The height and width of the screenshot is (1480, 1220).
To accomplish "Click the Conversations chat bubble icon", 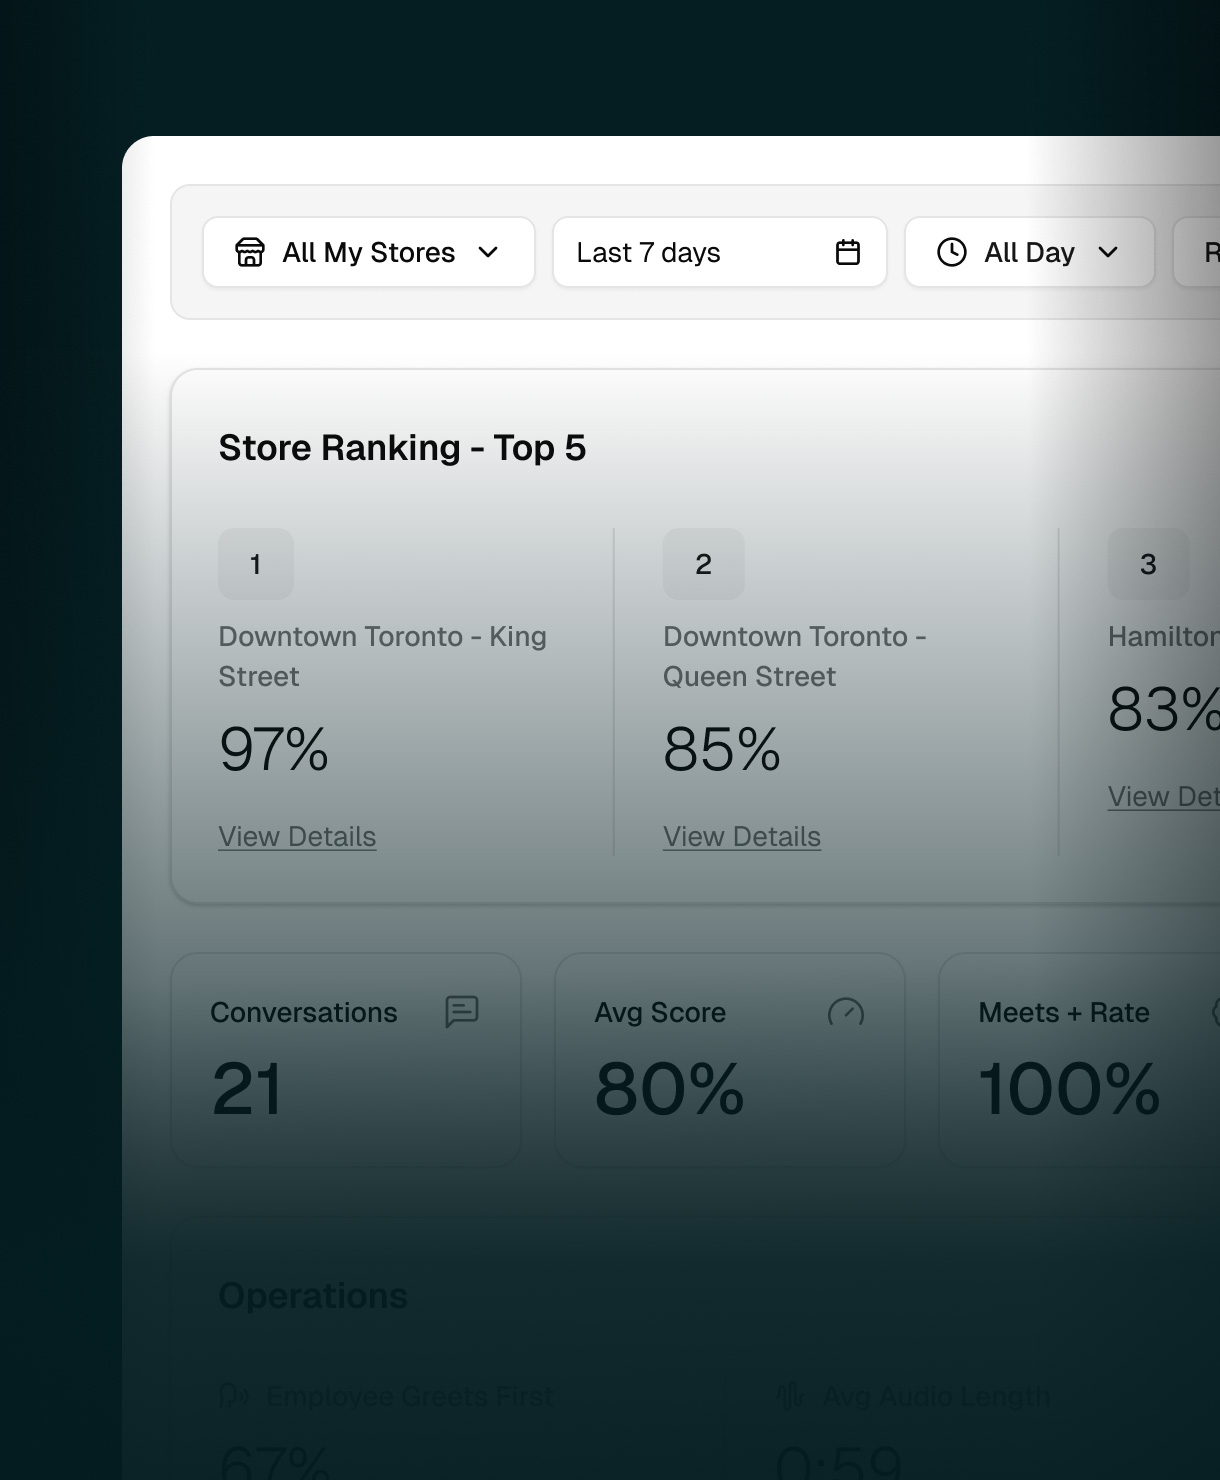I will 462,1012.
